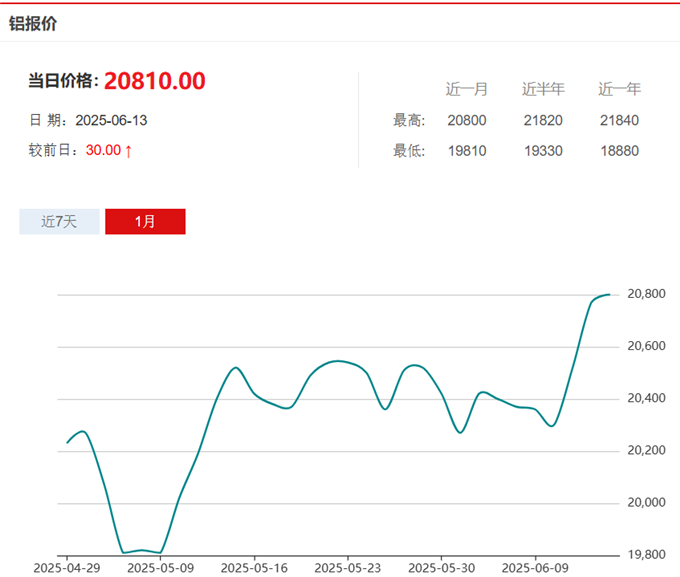Select the red 1月 tab

(145, 221)
